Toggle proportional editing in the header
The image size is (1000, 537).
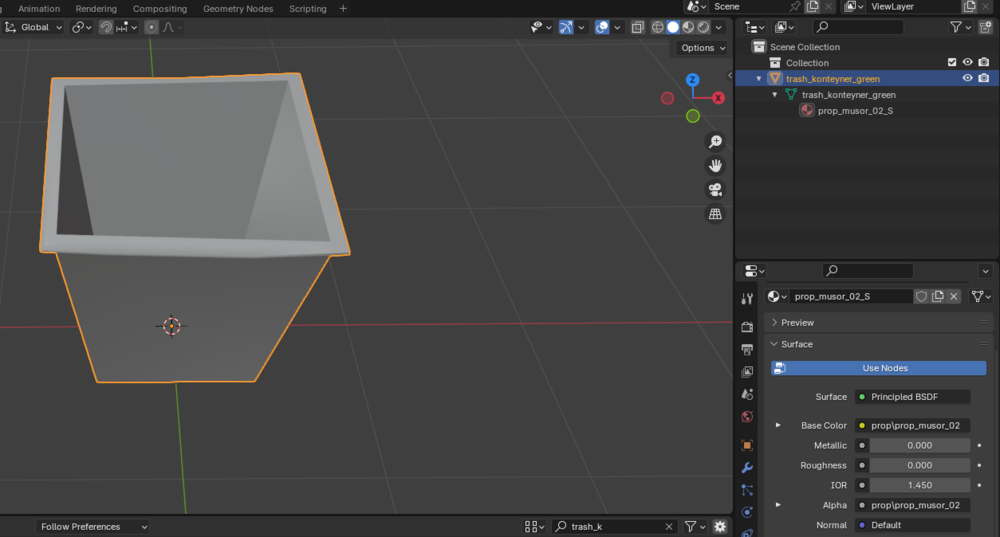[151, 27]
